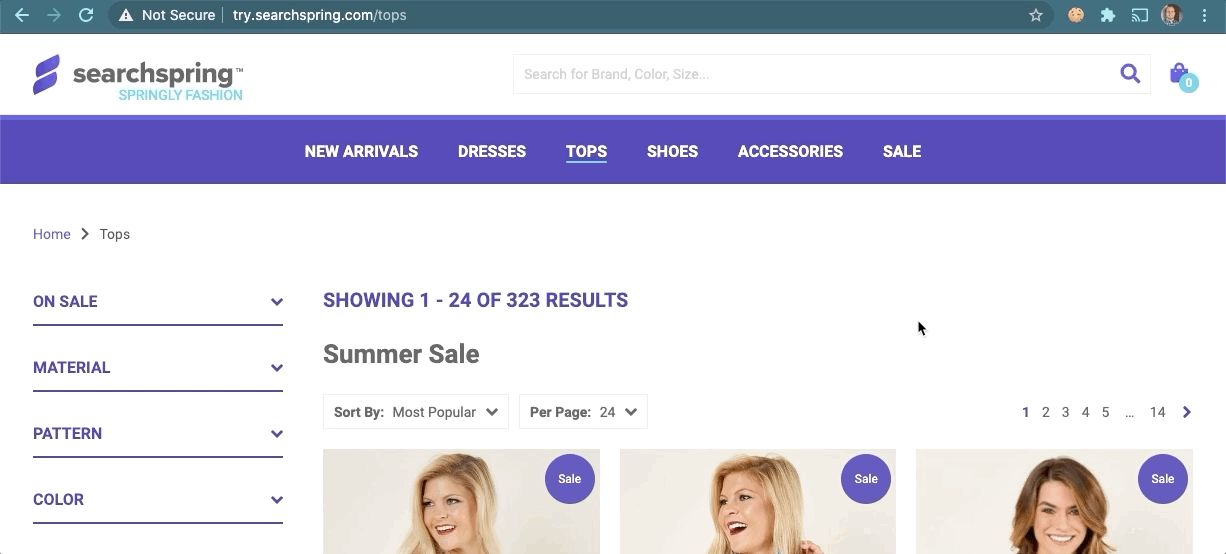Click the search magnifier icon
The height and width of the screenshot is (554, 1226).
(x=1130, y=74)
